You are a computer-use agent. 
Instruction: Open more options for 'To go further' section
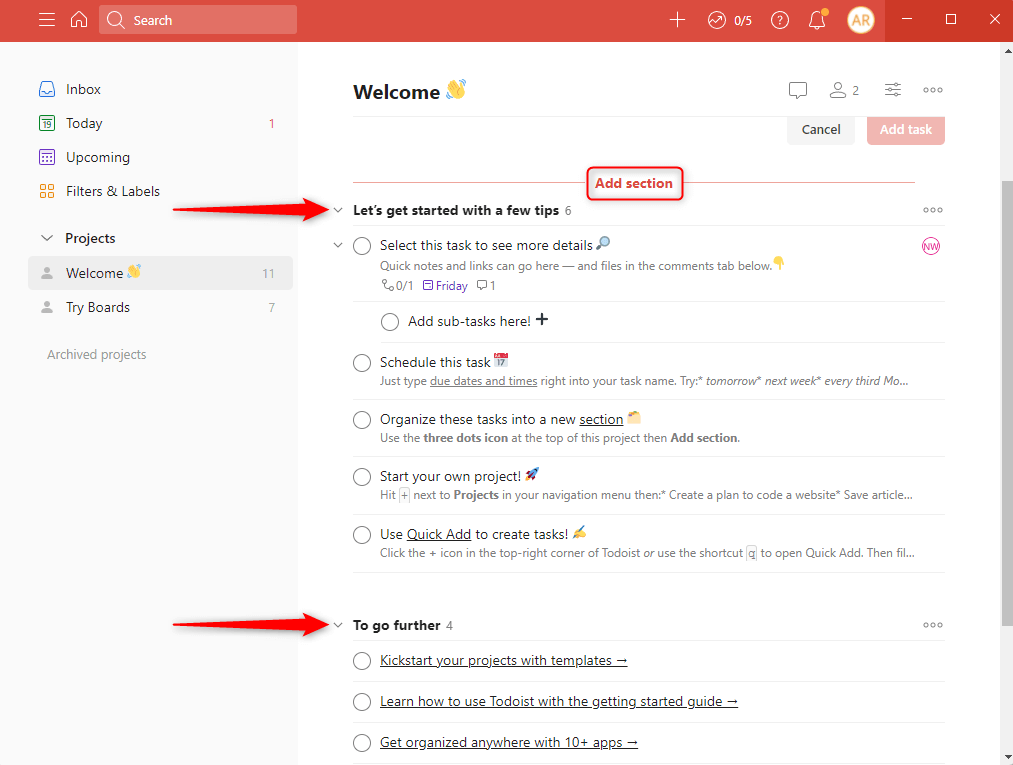pyautogui.click(x=932, y=625)
